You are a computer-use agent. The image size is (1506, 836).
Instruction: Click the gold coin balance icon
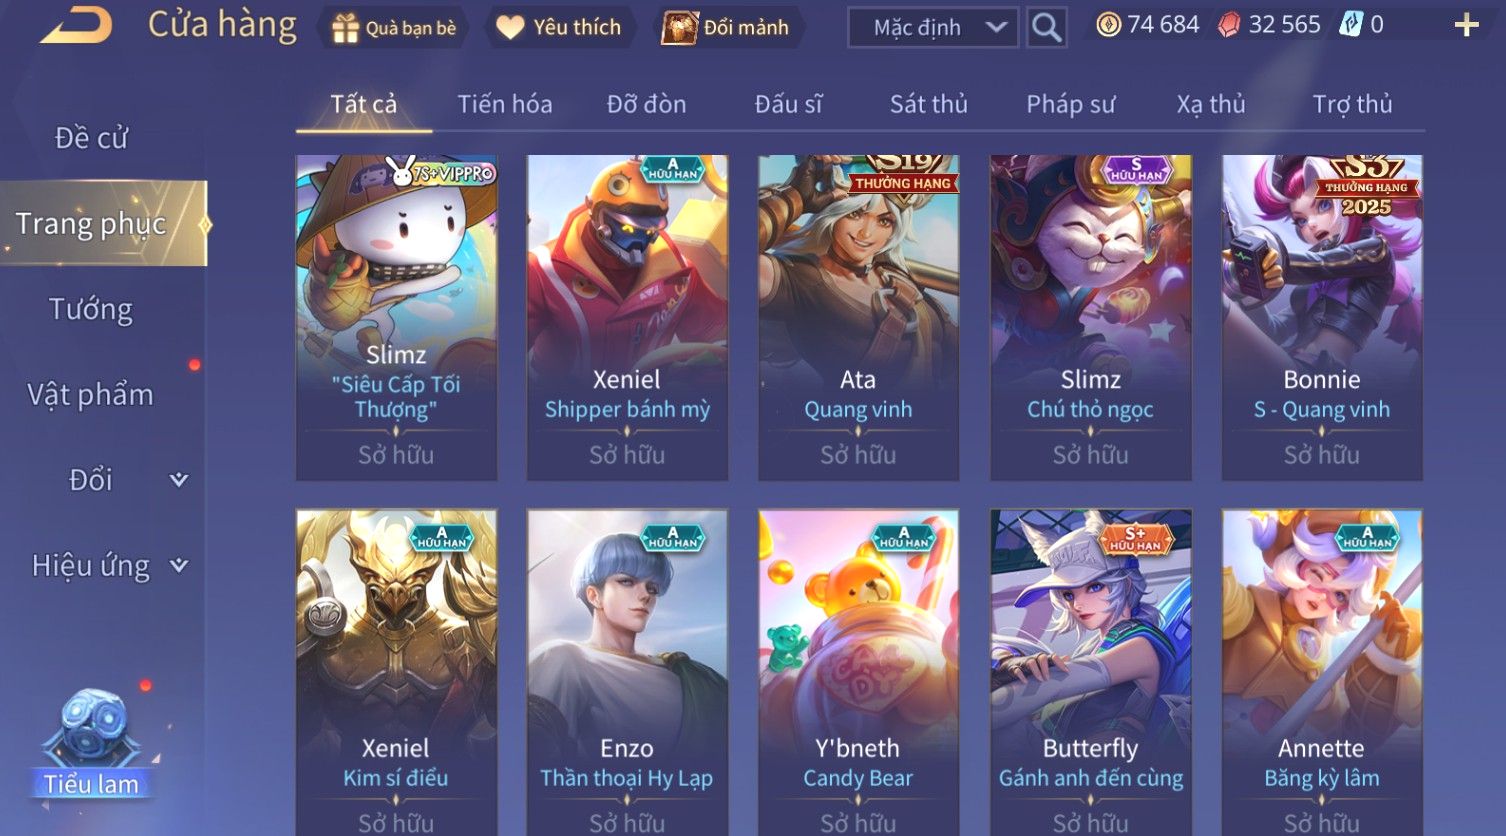(x=1108, y=25)
